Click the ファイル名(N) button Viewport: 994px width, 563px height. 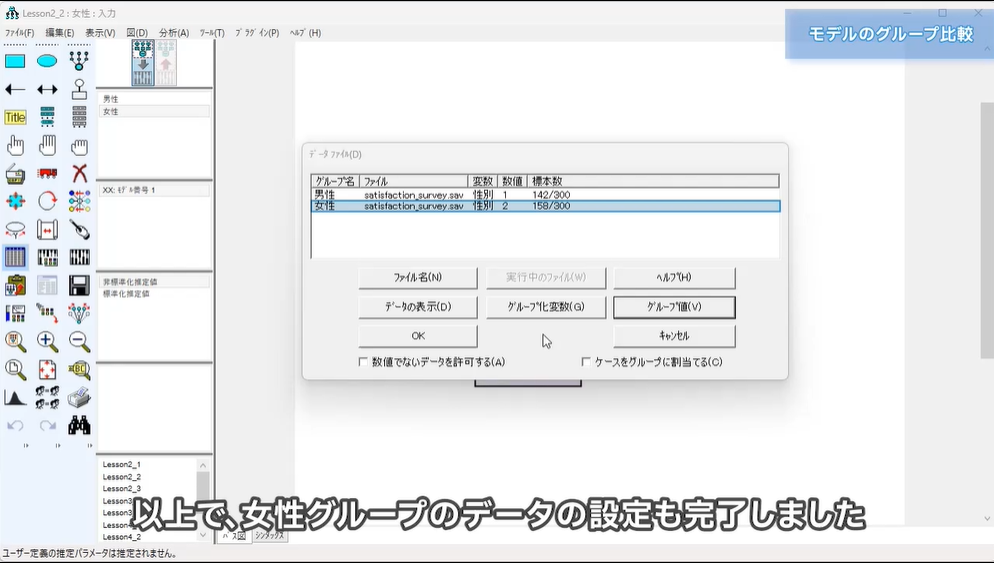pos(418,278)
